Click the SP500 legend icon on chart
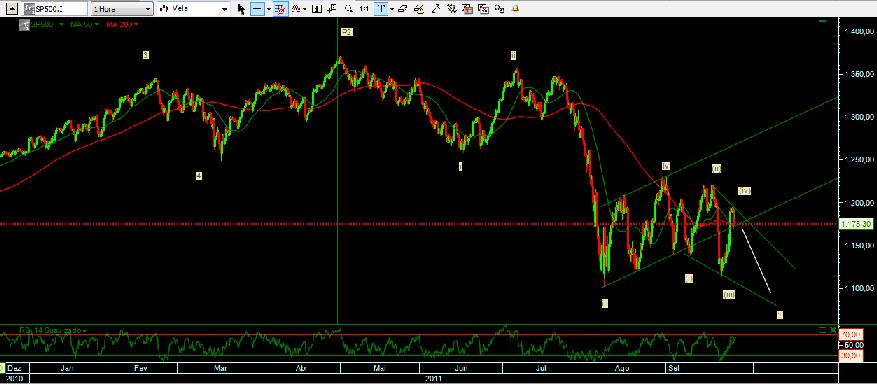 tap(25, 25)
